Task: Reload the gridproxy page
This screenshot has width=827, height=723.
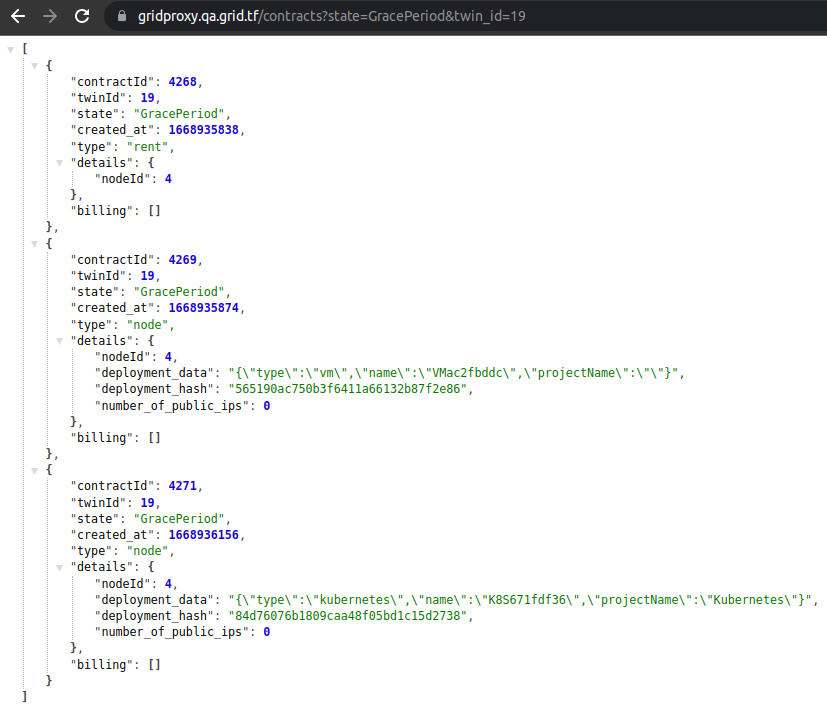Action: click(x=82, y=16)
